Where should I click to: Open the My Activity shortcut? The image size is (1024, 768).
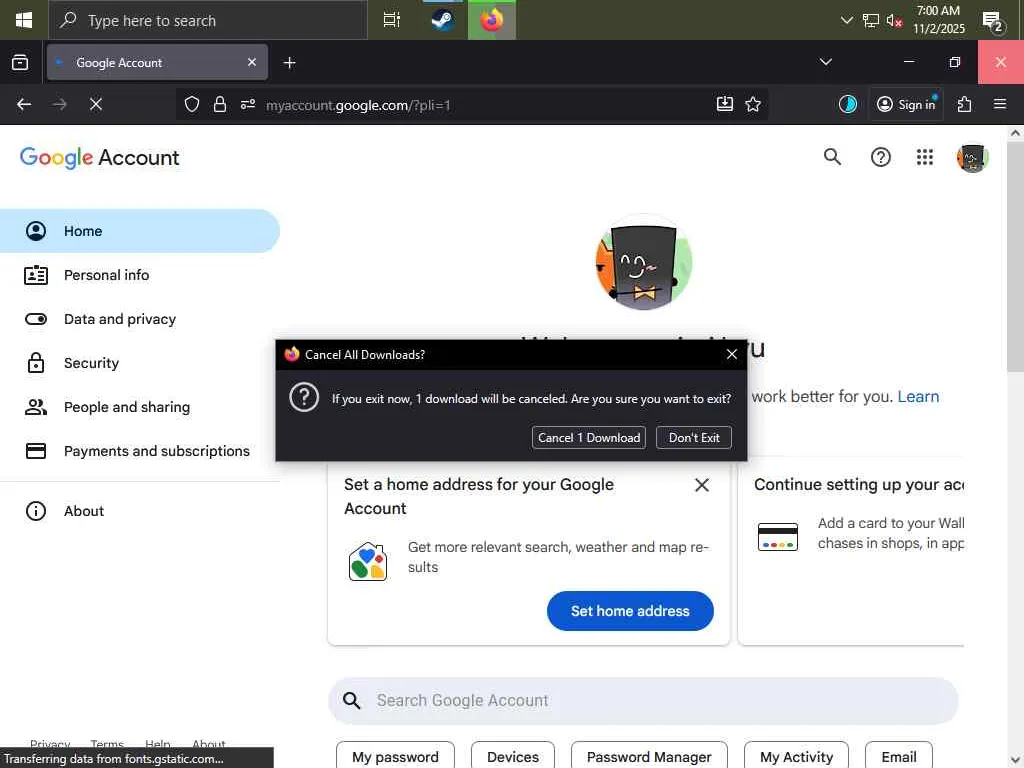tap(796, 756)
